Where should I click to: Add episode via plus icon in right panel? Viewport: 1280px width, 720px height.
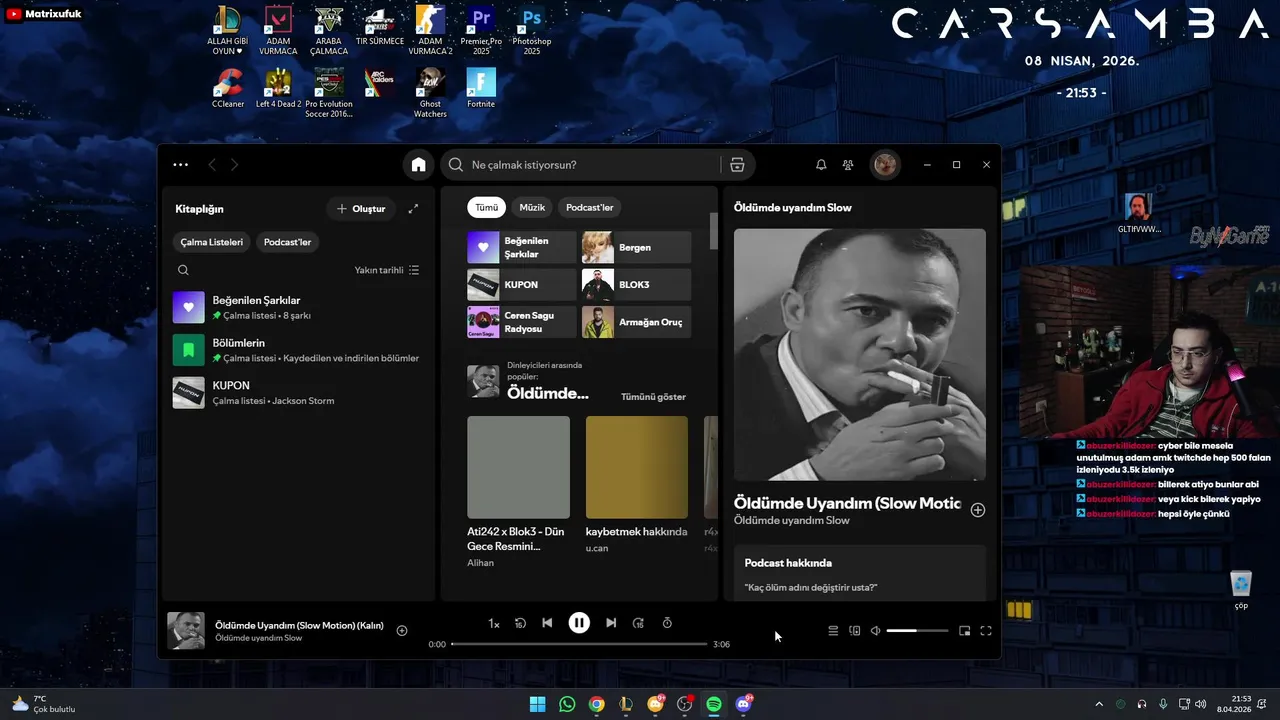[978, 510]
